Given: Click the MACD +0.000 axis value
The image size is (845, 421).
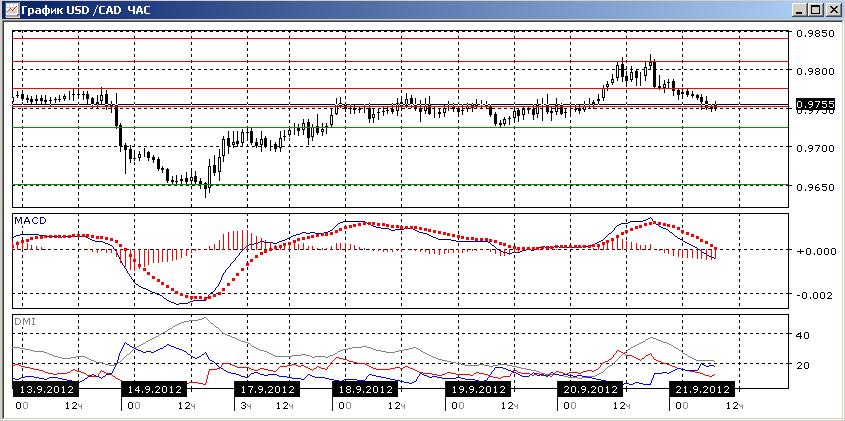Looking at the screenshot, I should pos(815,251).
